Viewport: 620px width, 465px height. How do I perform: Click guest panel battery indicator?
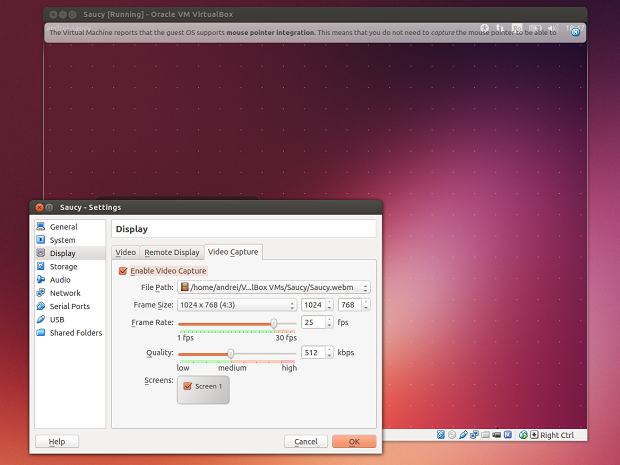pyautogui.click(x=535, y=28)
